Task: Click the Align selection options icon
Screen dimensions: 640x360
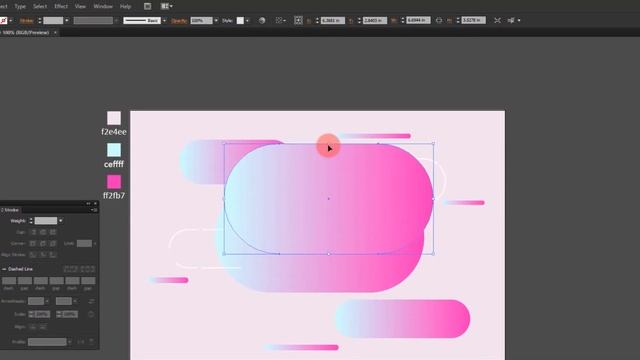Action: coord(279,20)
